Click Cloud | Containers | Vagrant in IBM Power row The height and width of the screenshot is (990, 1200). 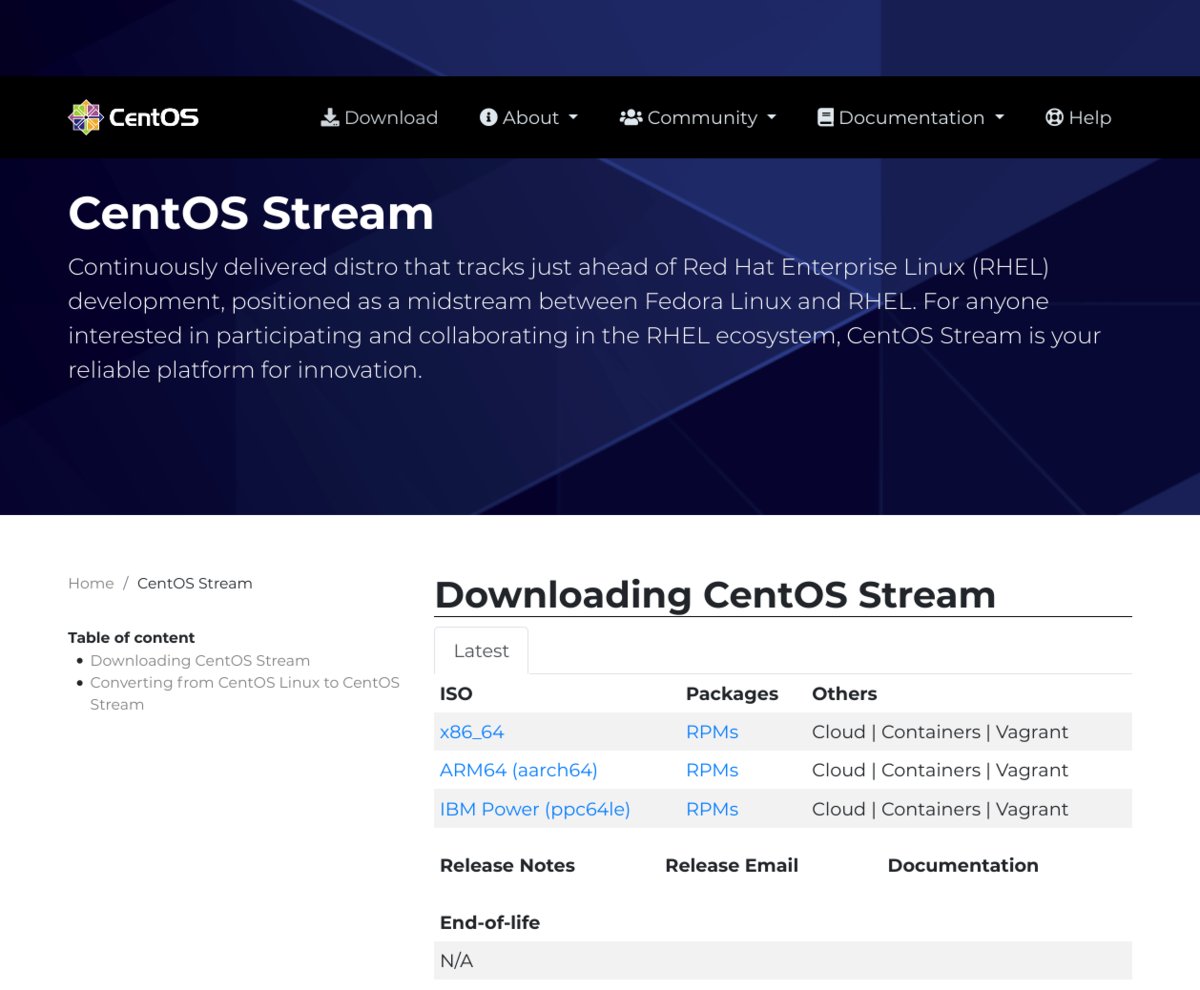pos(940,809)
